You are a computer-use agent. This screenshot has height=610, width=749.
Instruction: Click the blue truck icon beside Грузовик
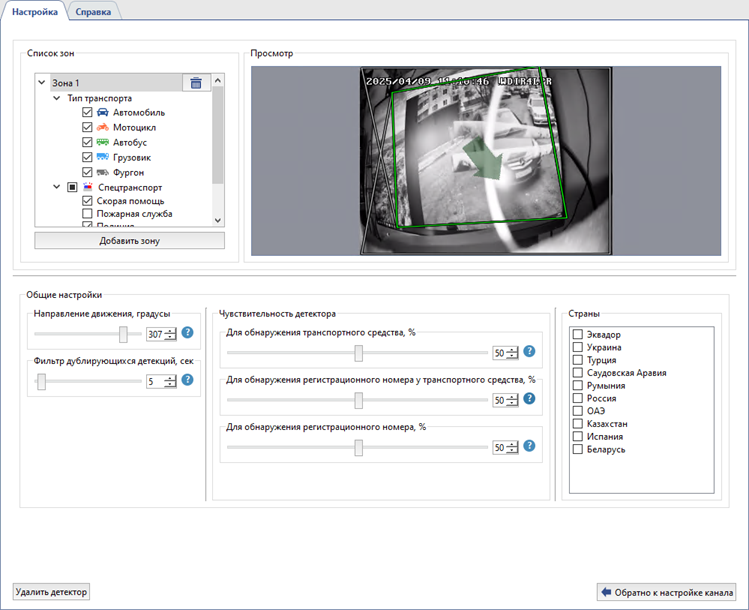click(x=102, y=158)
